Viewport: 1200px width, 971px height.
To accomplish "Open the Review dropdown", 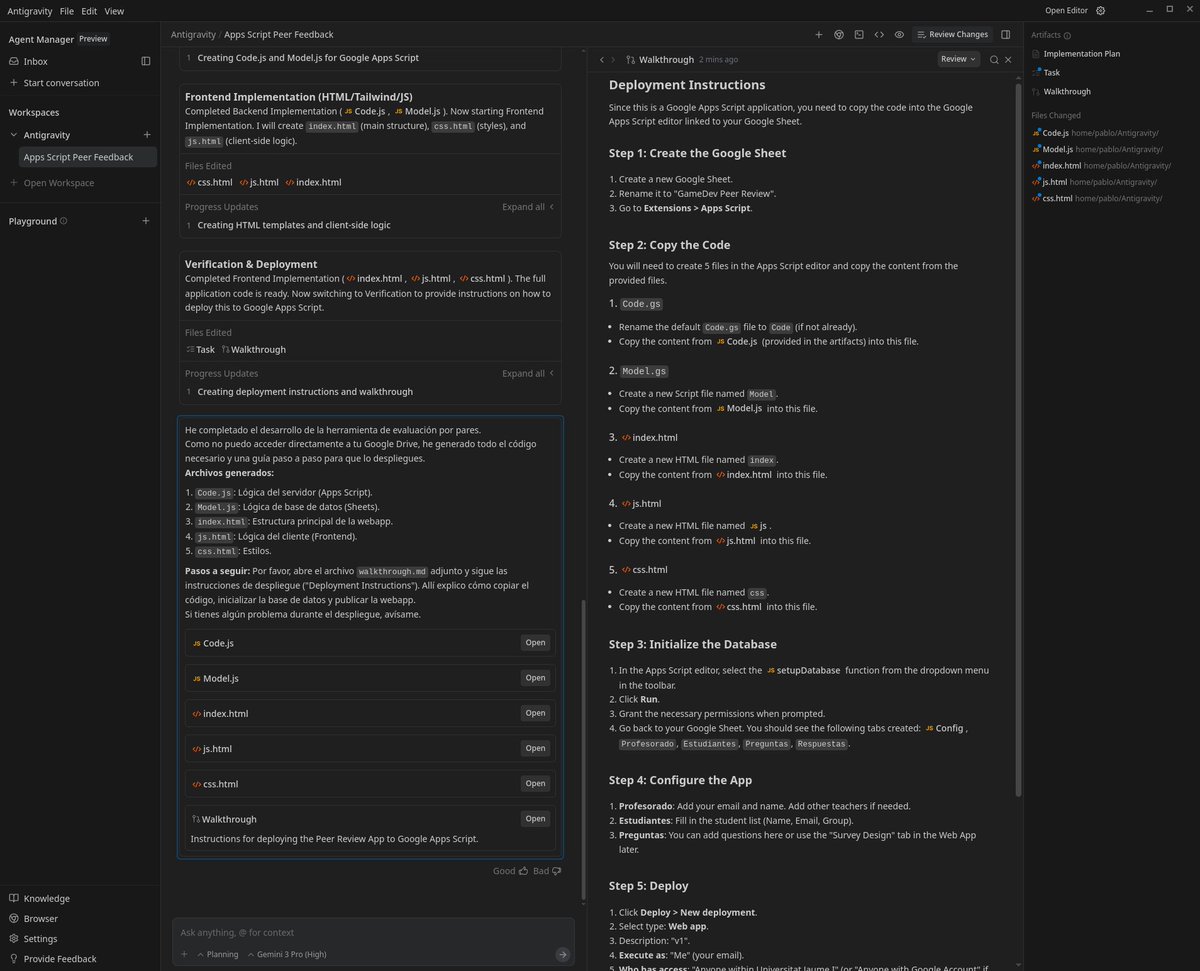I will click(958, 59).
